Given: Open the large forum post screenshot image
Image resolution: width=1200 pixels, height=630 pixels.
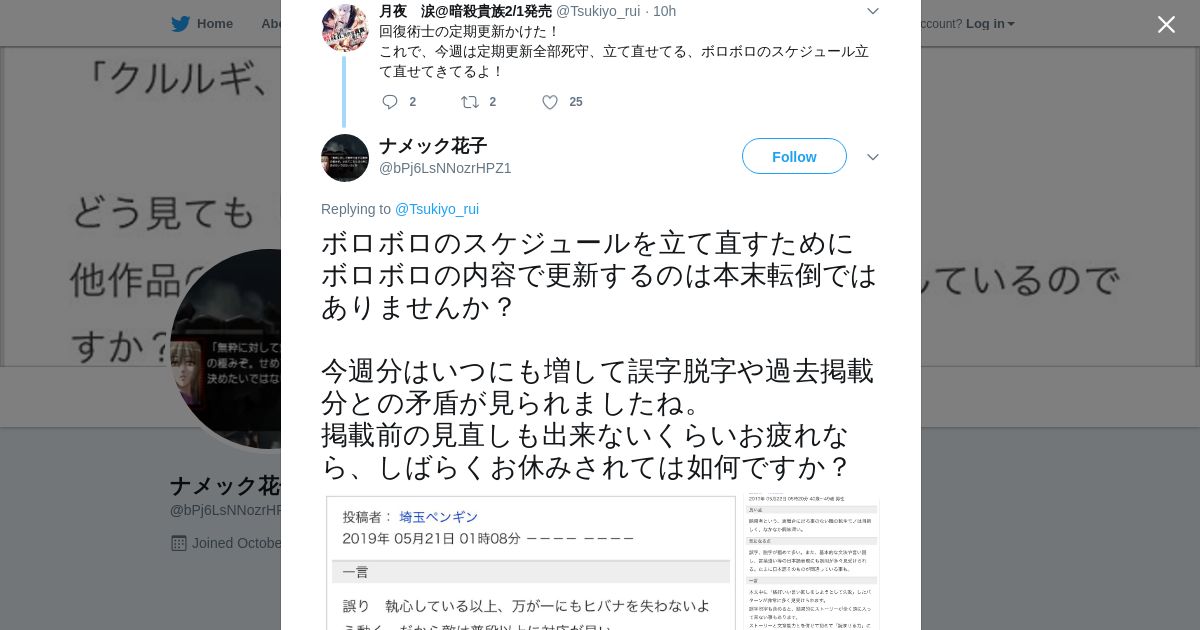Looking at the screenshot, I should (x=531, y=562).
